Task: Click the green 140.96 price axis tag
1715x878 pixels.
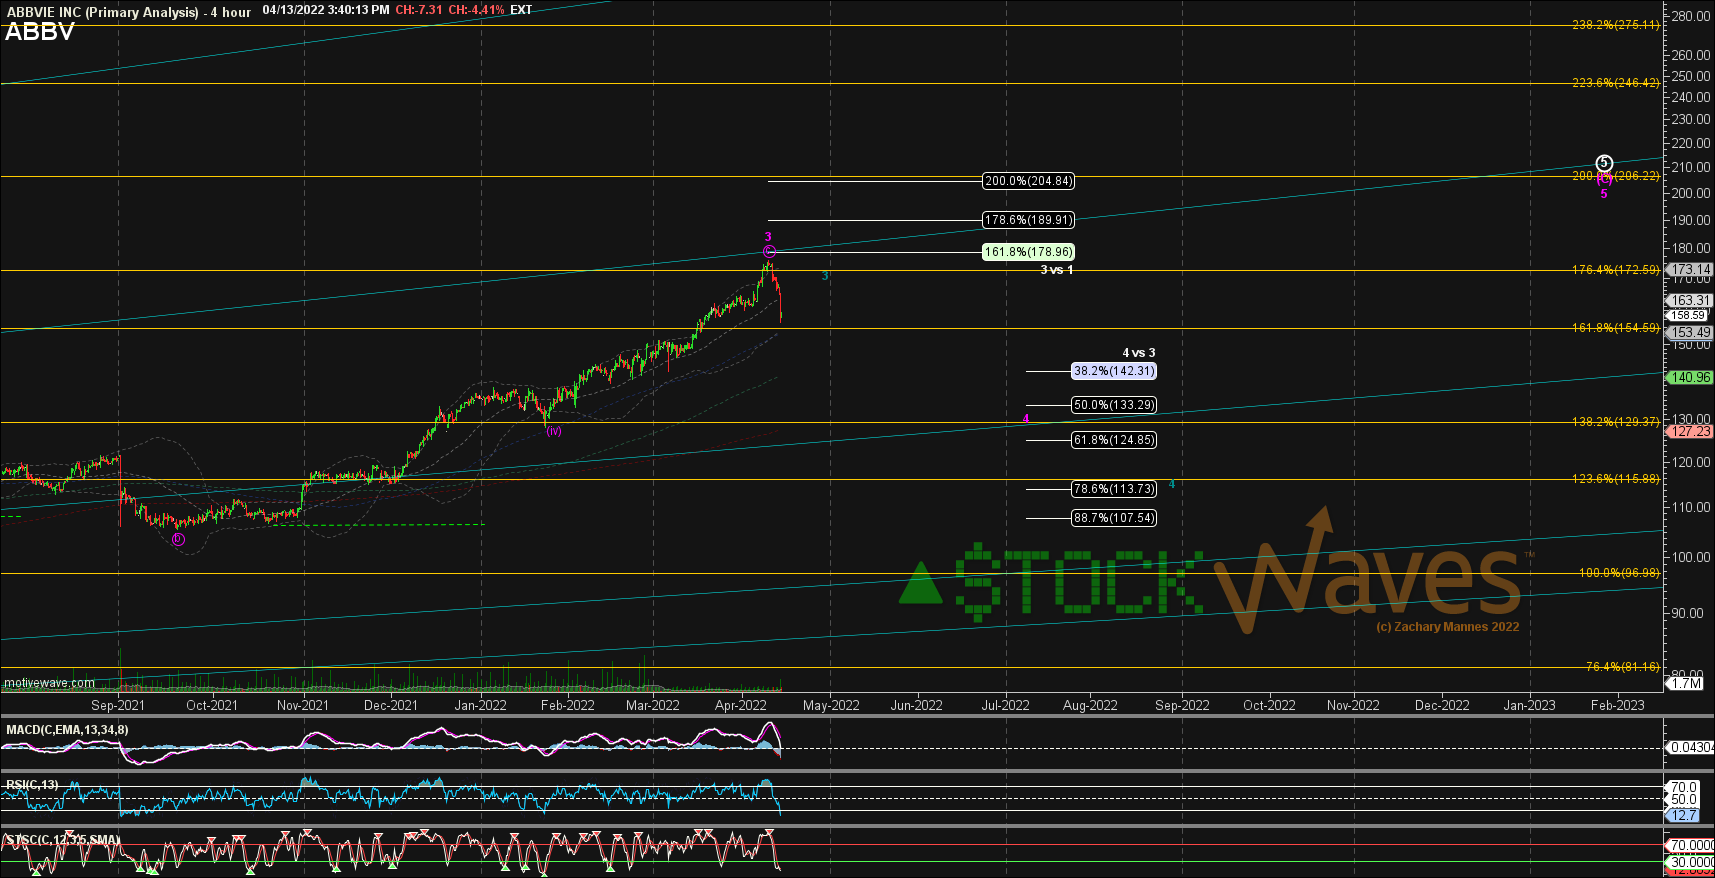Action: [x=1690, y=378]
